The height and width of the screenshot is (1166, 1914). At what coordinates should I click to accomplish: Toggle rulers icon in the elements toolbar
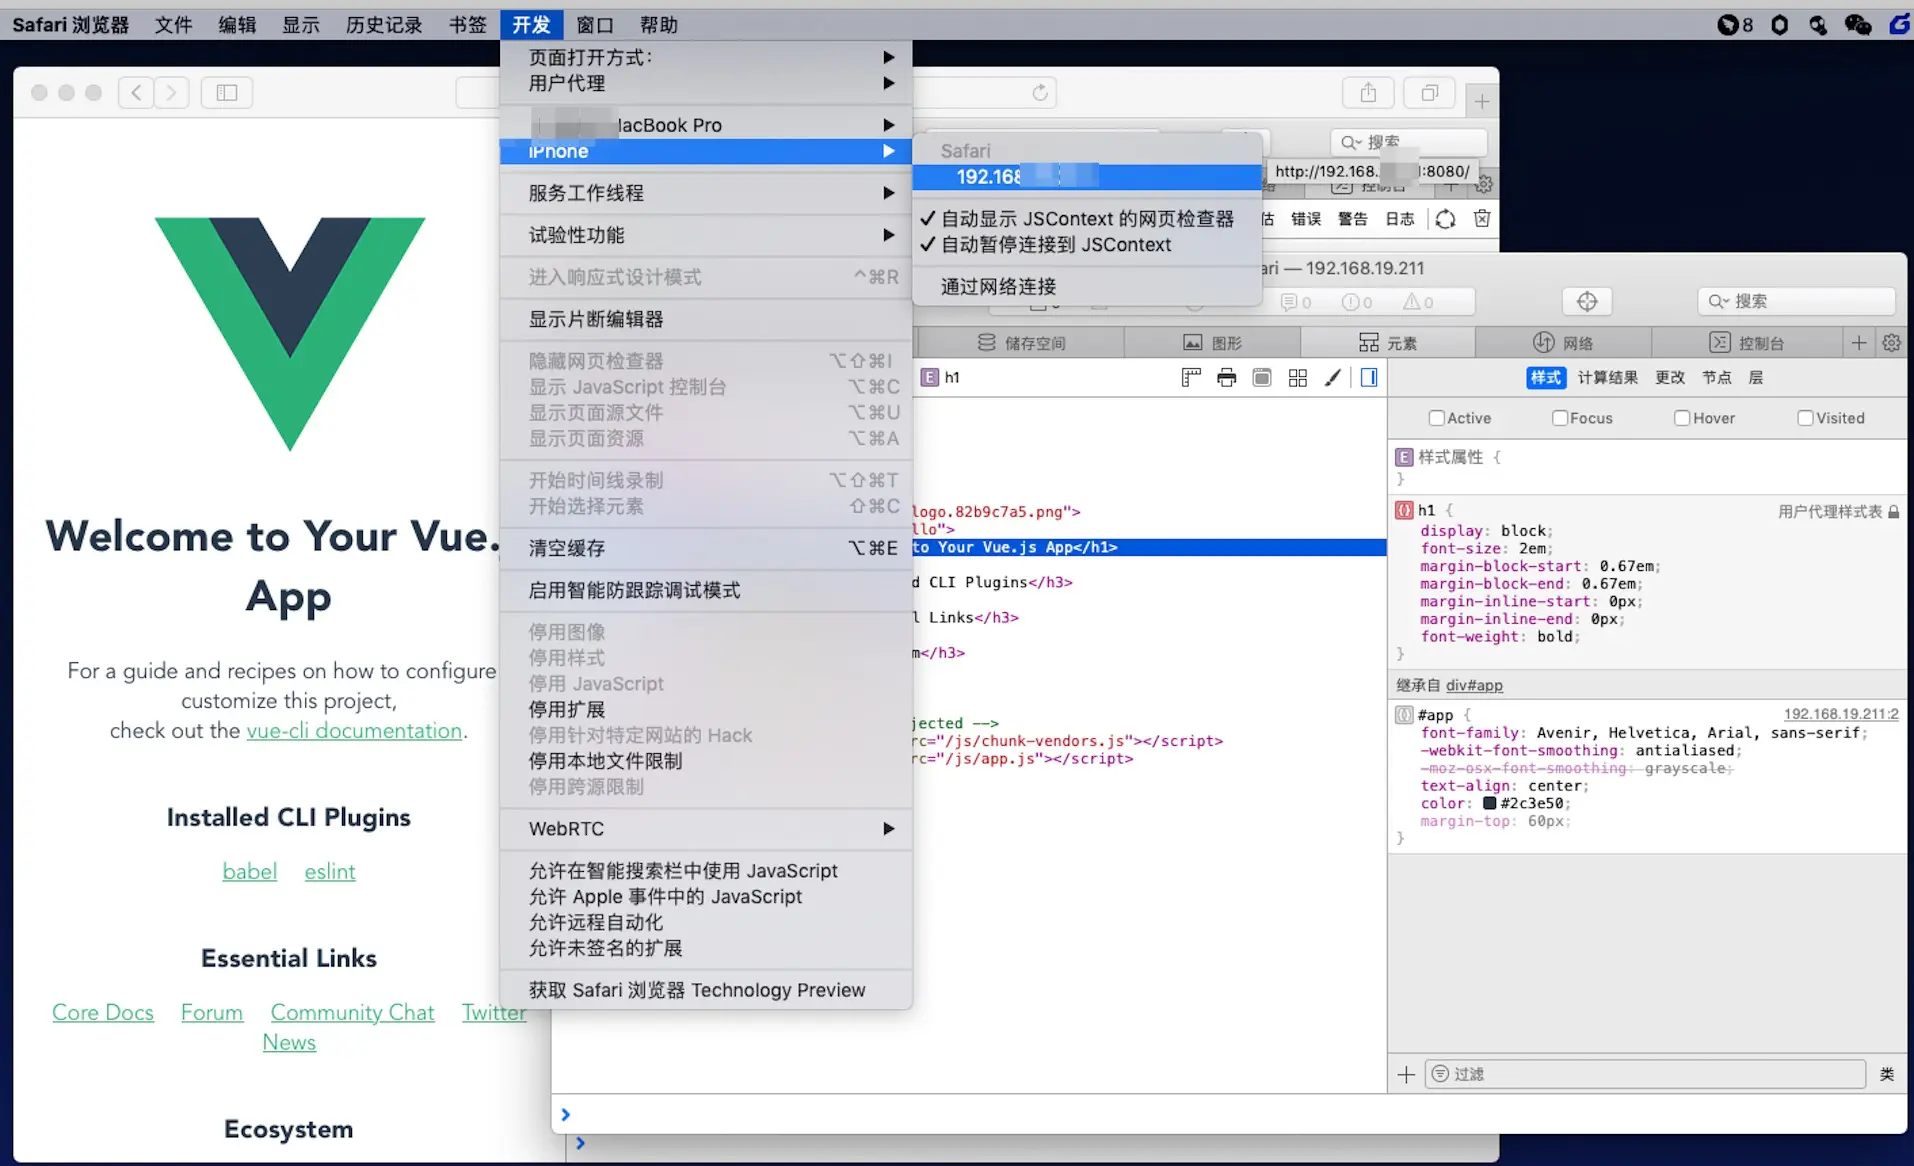(x=1191, y=377)
